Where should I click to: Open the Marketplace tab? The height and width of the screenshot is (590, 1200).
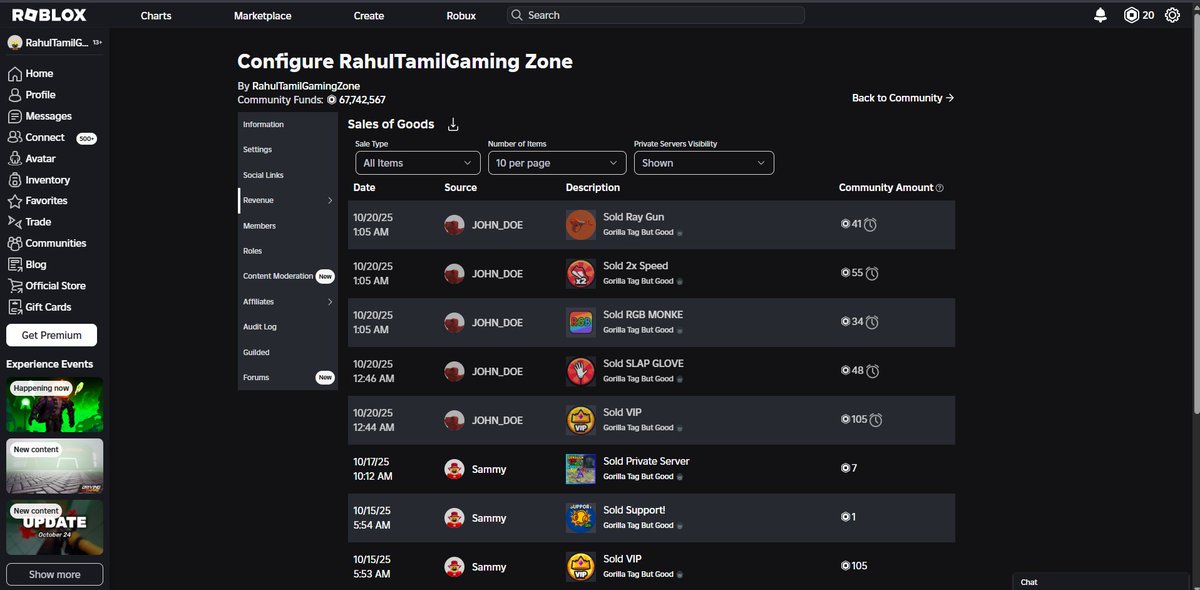pyautogui.click(x=263, y=16)
